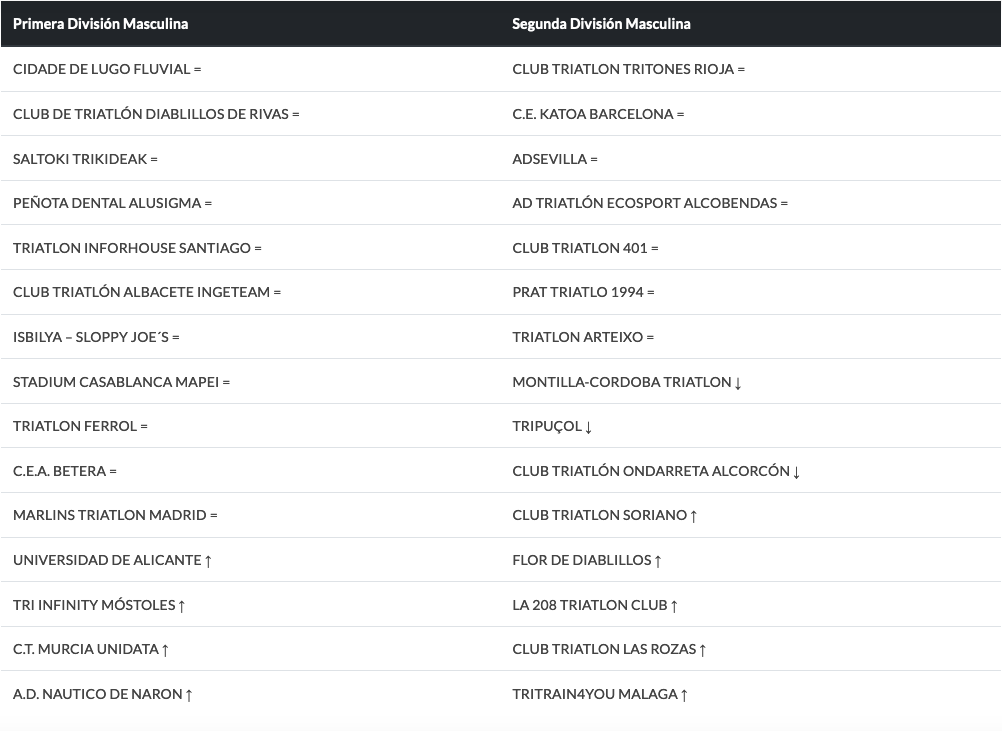
Task: Select the CLUB TRIATLON TRITONES RIOJA entry
Action: pyautogui.click(x=628, y=69)
